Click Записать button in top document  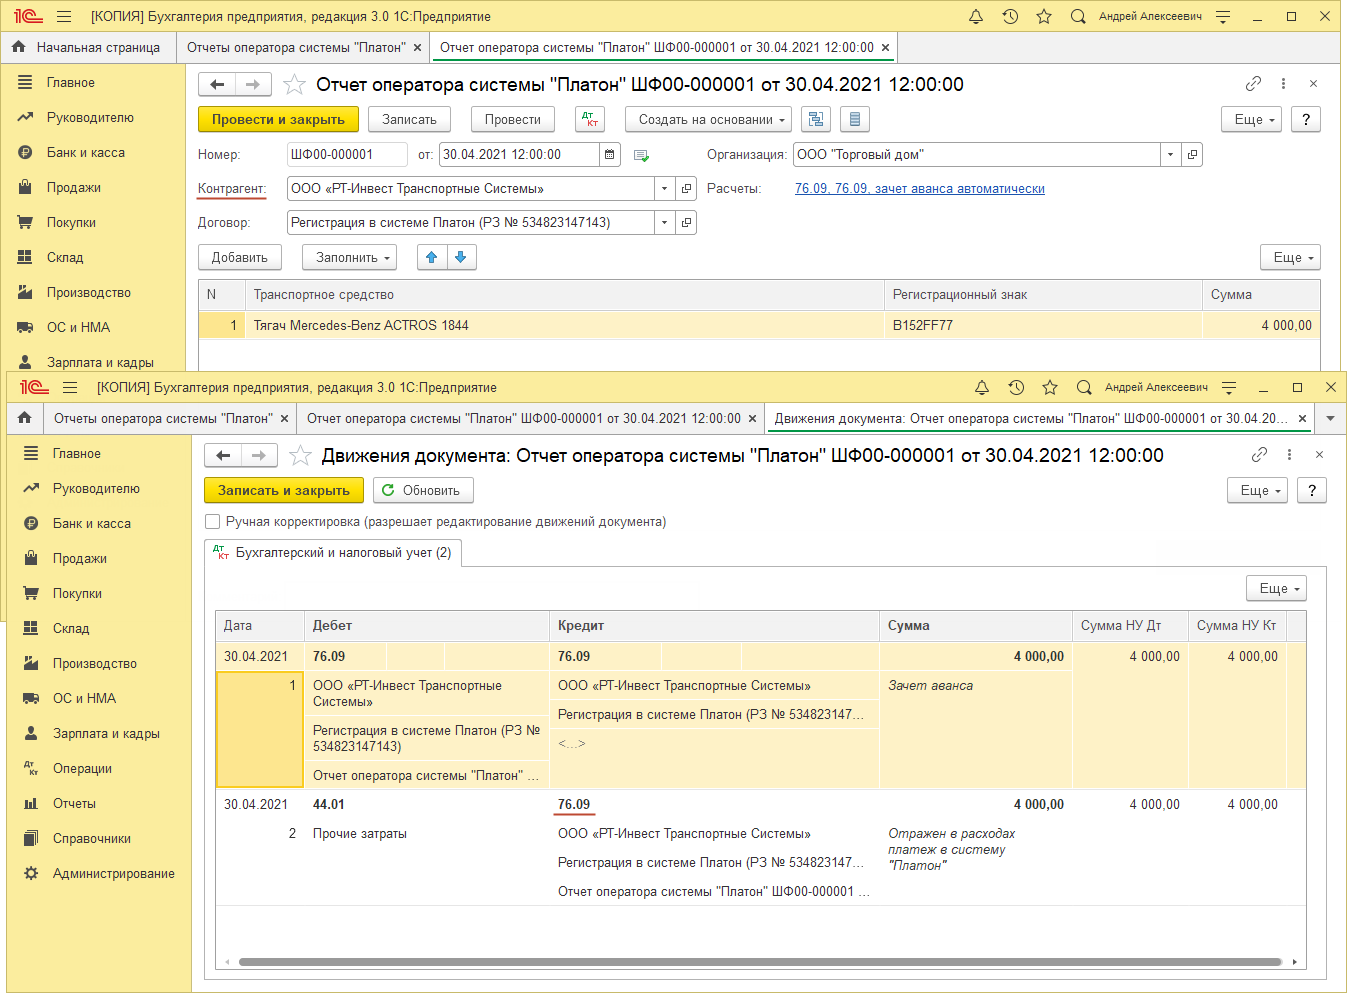[409, 119]
